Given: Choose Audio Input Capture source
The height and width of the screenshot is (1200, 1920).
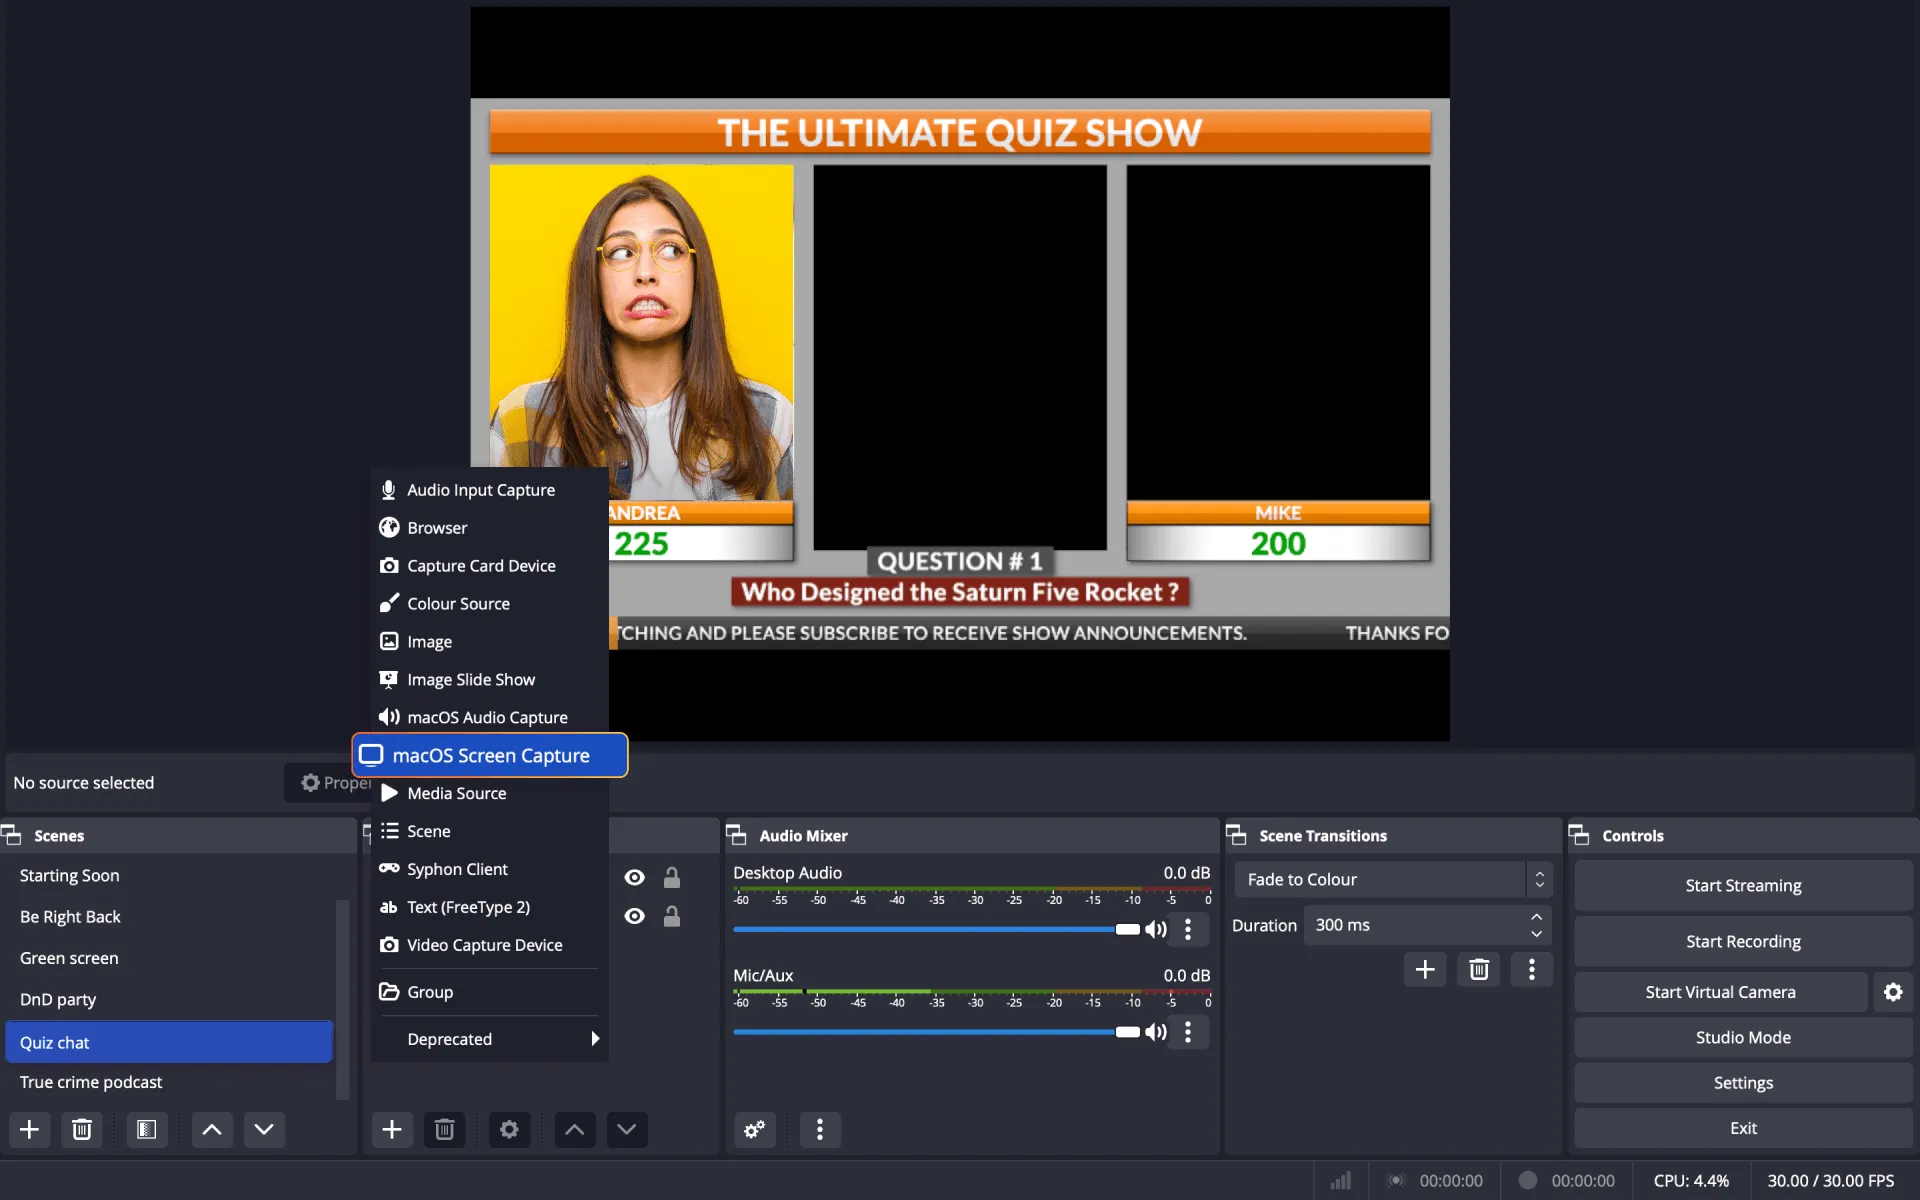Looking at the screenshot, I should tap(490, 490).
